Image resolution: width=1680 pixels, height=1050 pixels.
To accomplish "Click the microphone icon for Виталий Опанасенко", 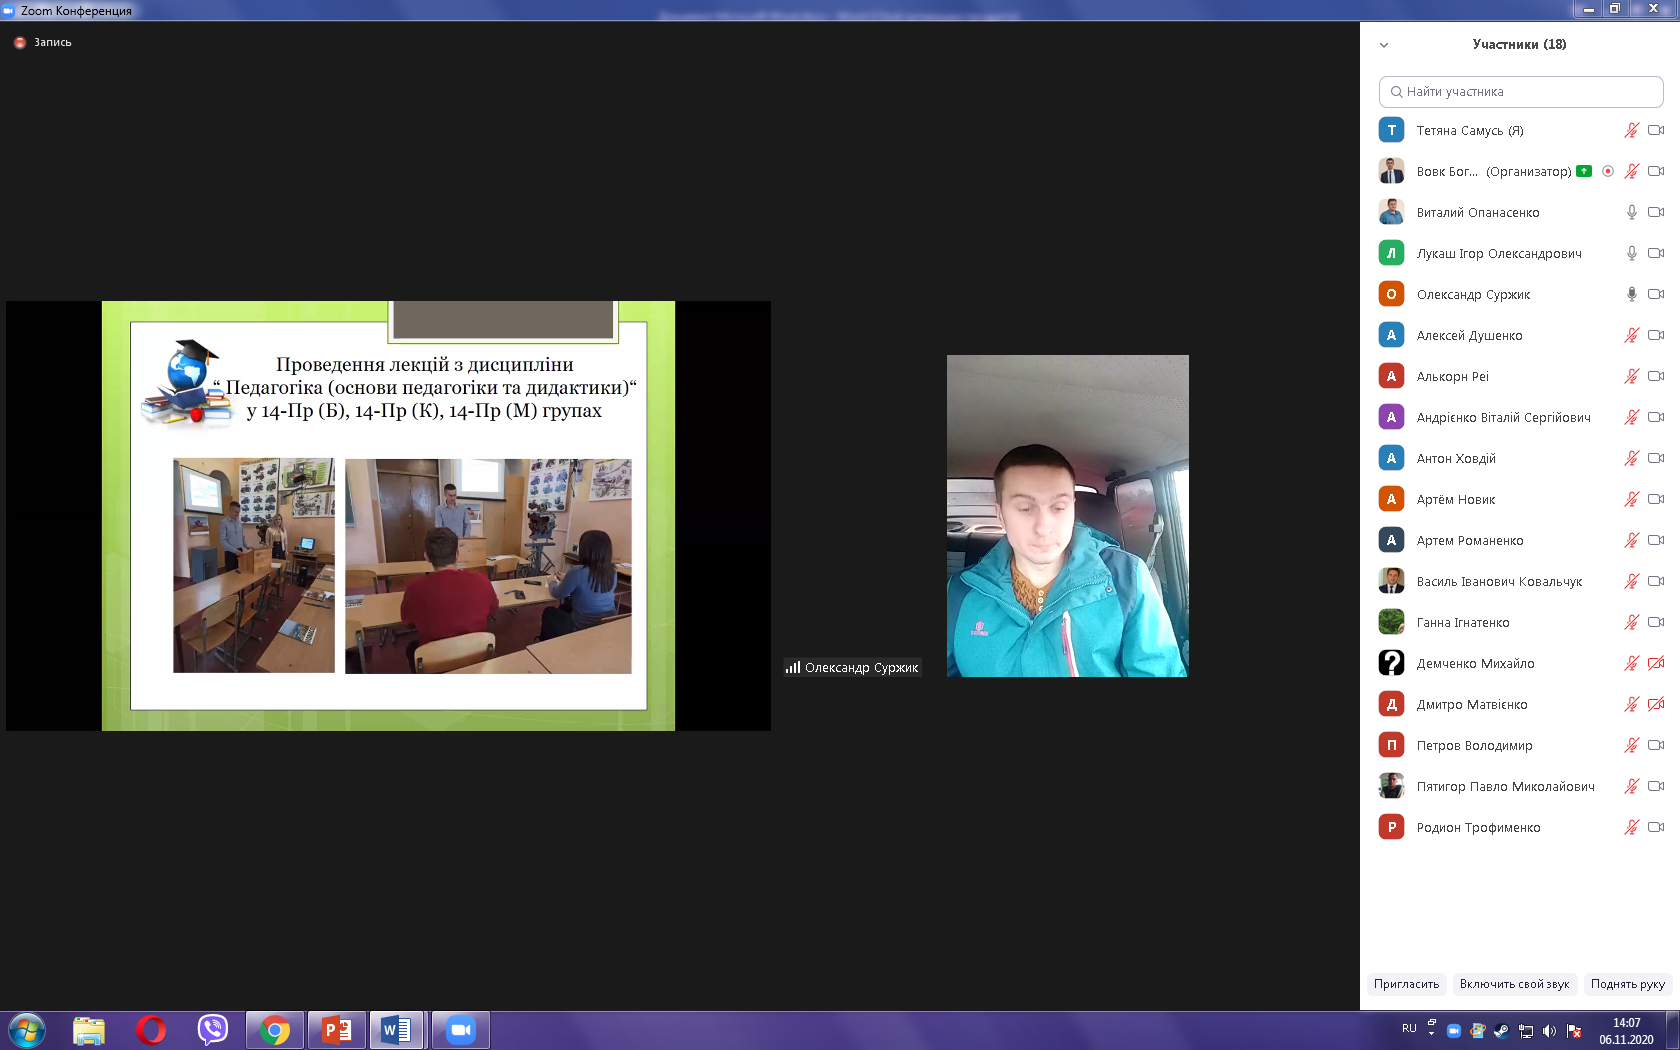I will click(x=1631, y=212).
